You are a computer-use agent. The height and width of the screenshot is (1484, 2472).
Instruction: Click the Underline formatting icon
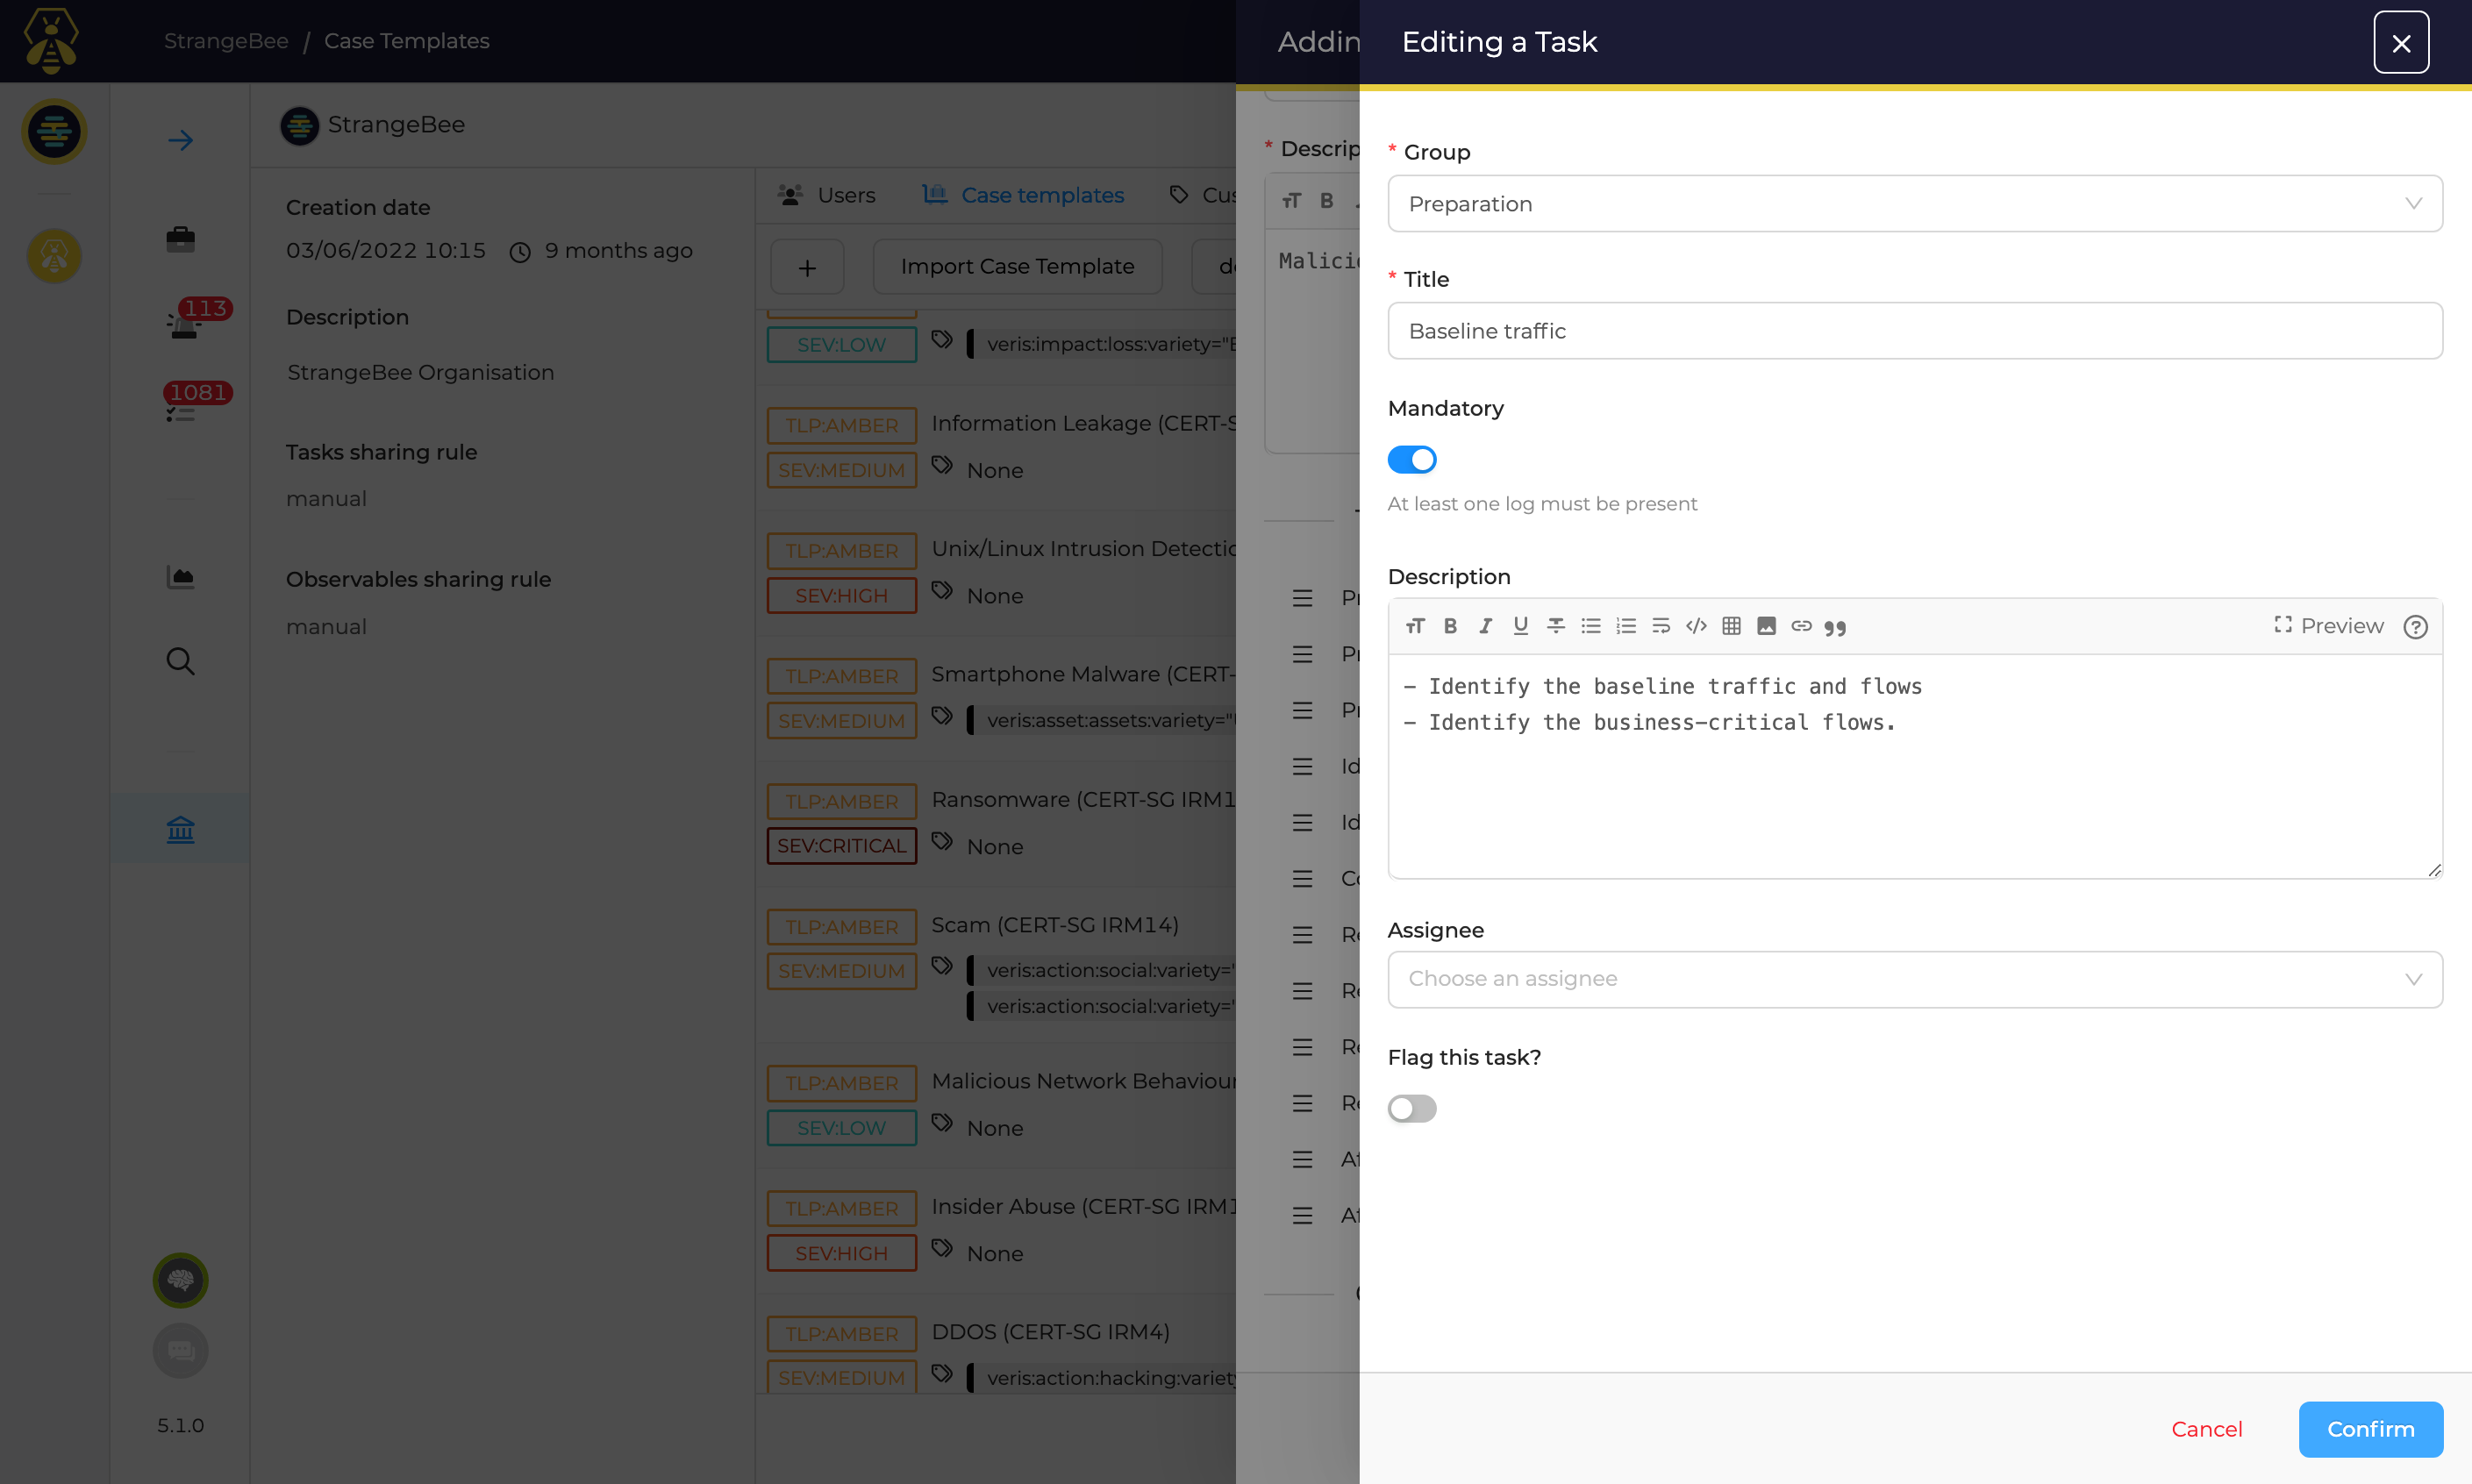click(1520, 626)
